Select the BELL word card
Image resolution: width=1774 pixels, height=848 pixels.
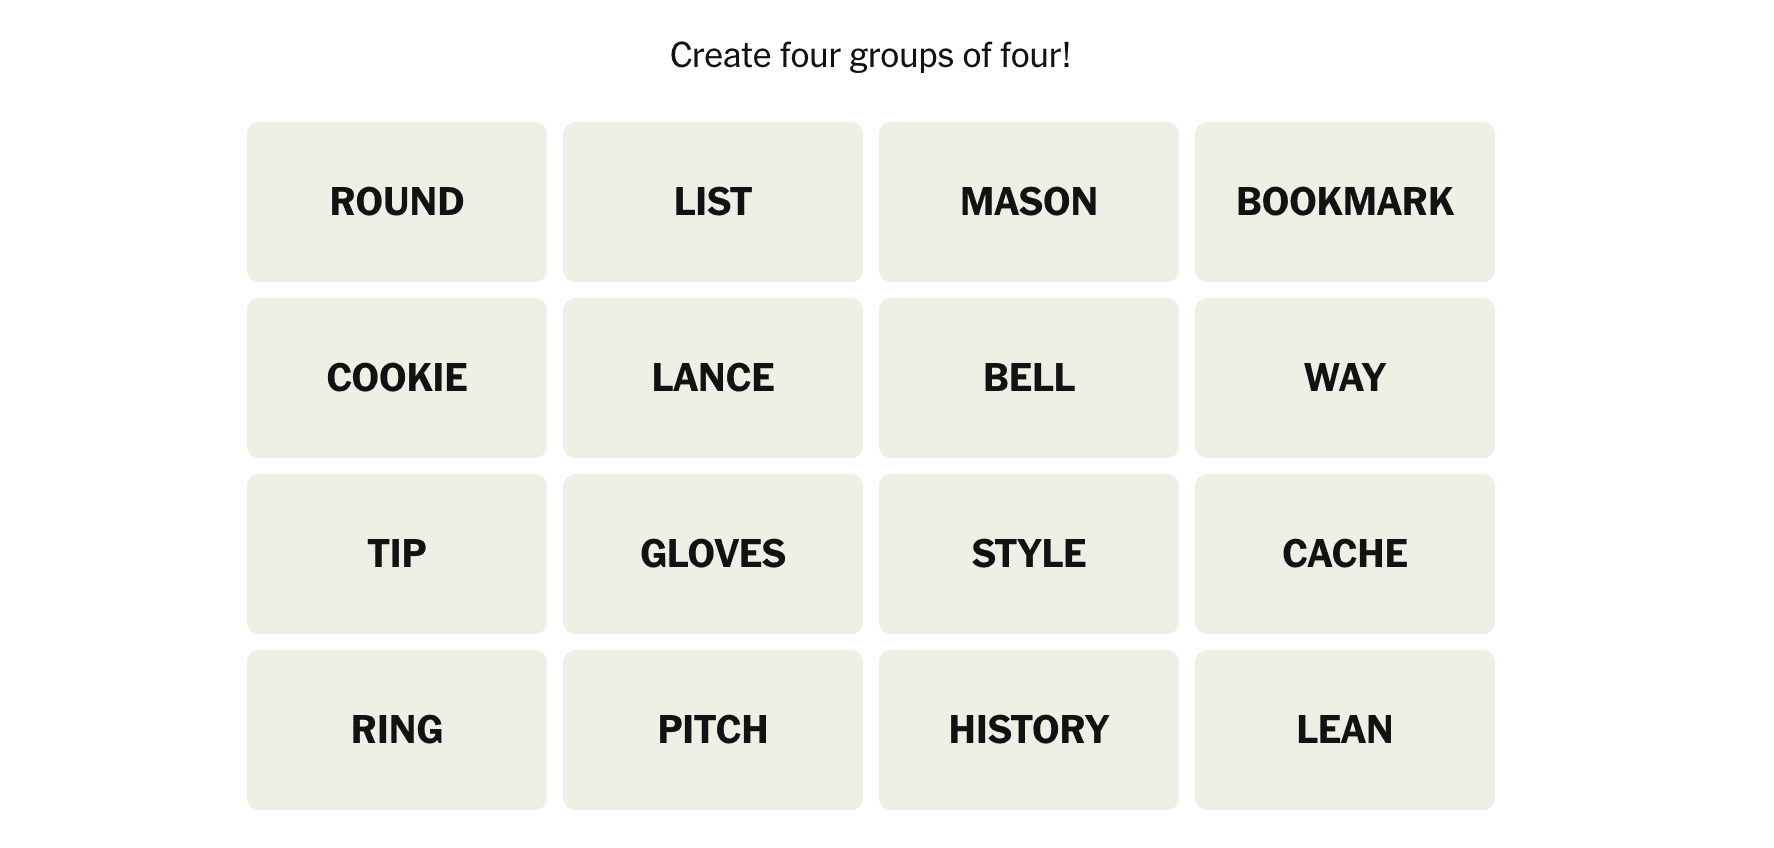(x=1029, y=378)
